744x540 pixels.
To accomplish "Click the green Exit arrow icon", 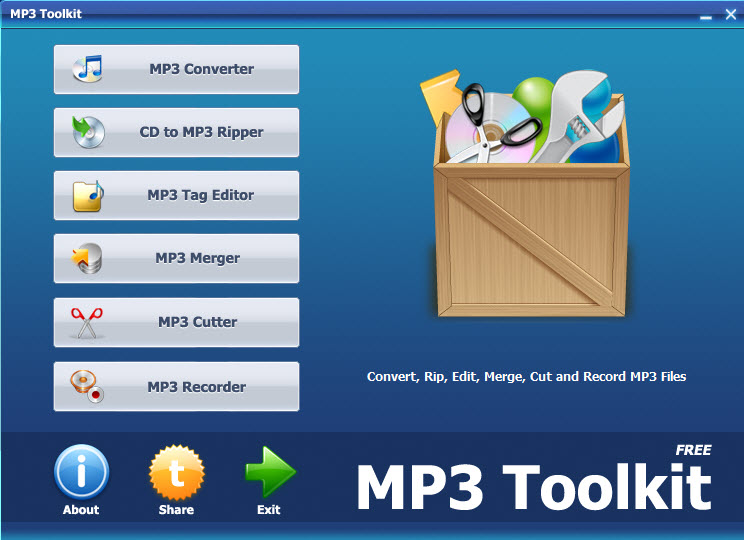I will coord(270,472).
